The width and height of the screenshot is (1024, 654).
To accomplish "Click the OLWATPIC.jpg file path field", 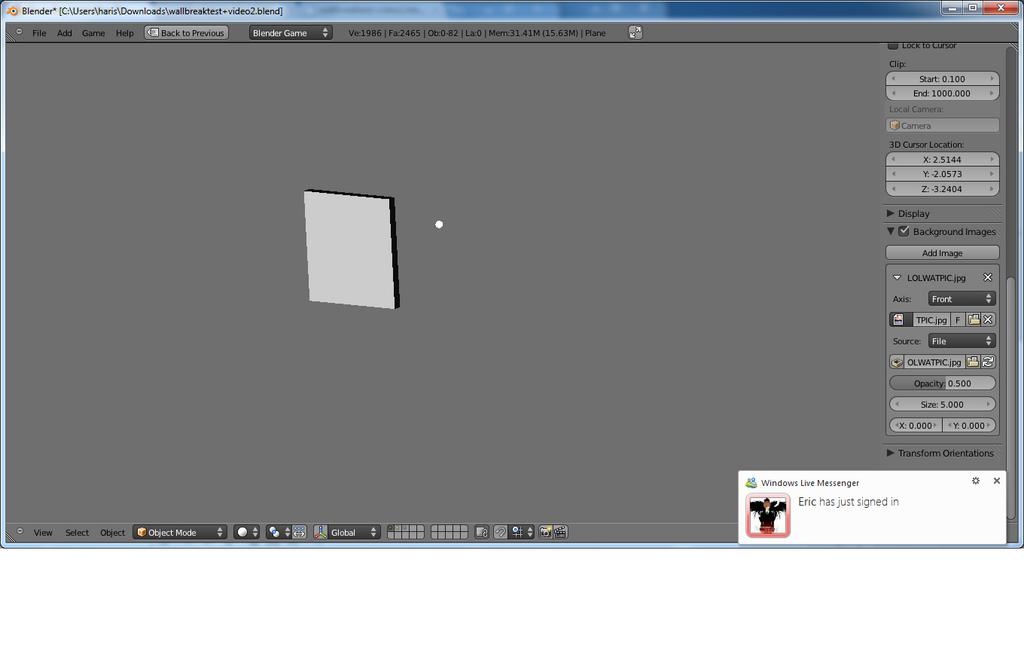I will 934,362.
